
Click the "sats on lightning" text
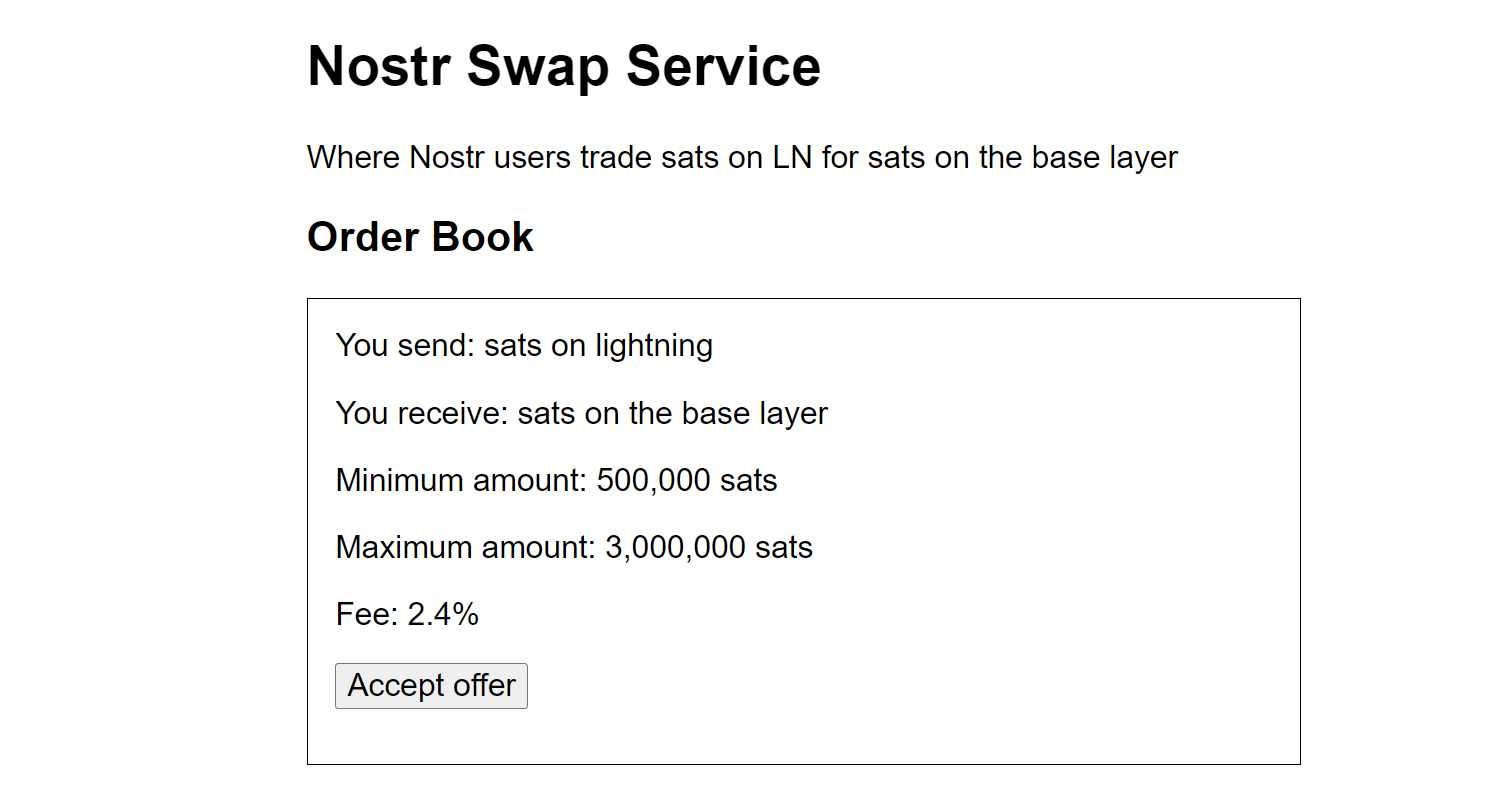click(x=598, y=346)
